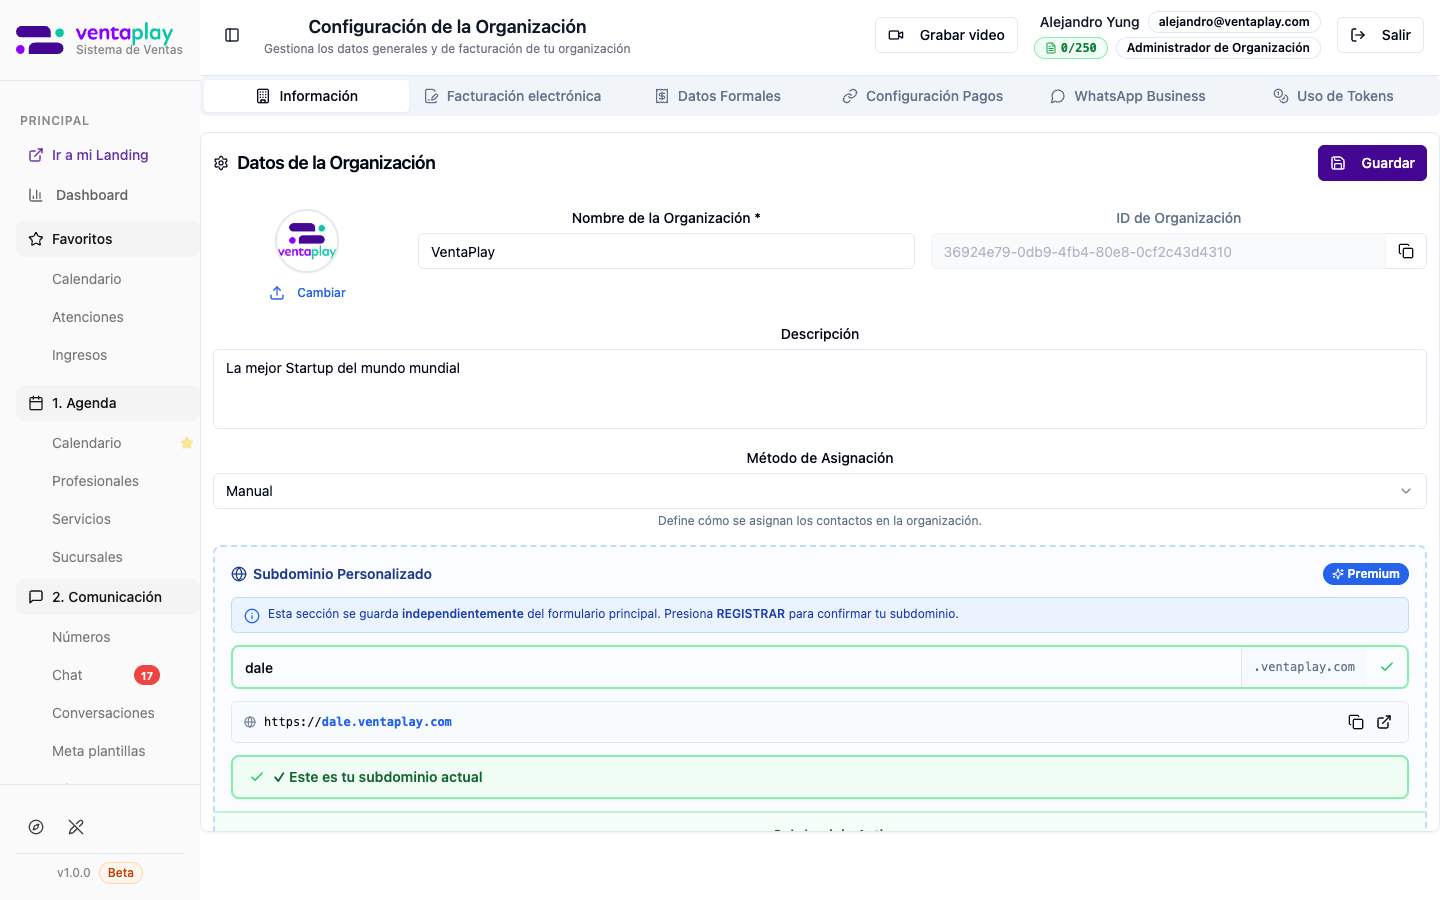Copy the dale.ventaplay.com subdomain URL
The height and width of the screenshot is (900, 1440).
pos(1355,722)
